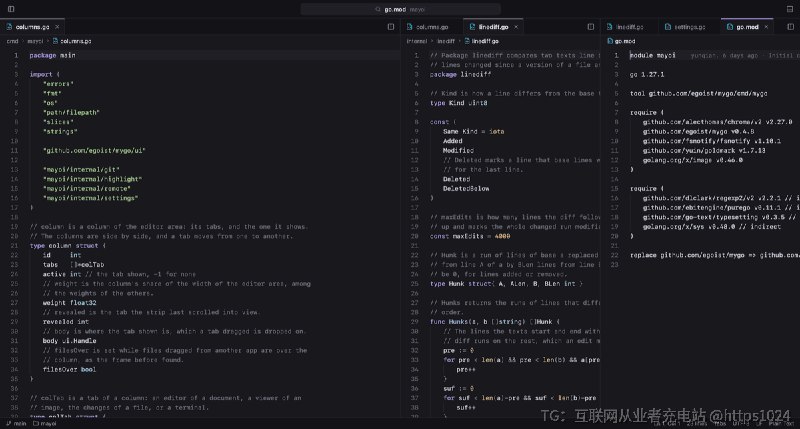Click the github.com/fsnotify/fsnotify require line

click(x=712, y=141)
